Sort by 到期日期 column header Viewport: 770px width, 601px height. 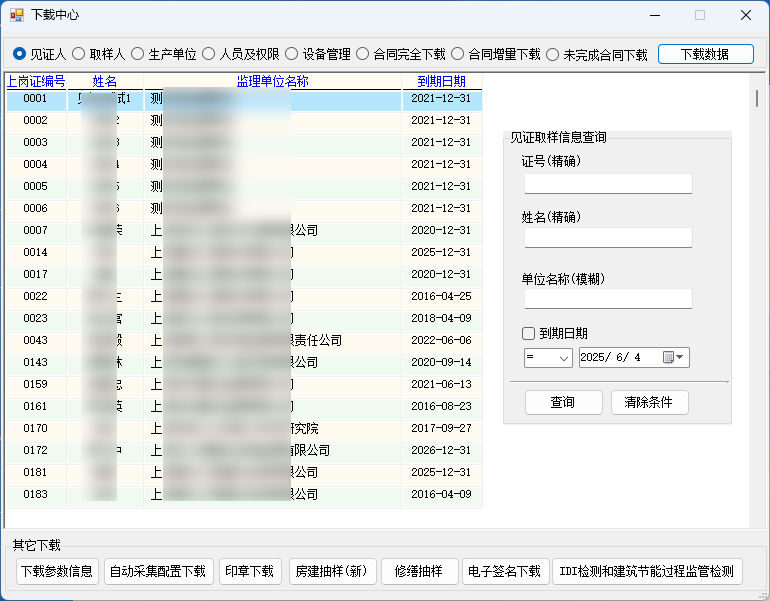441,82
